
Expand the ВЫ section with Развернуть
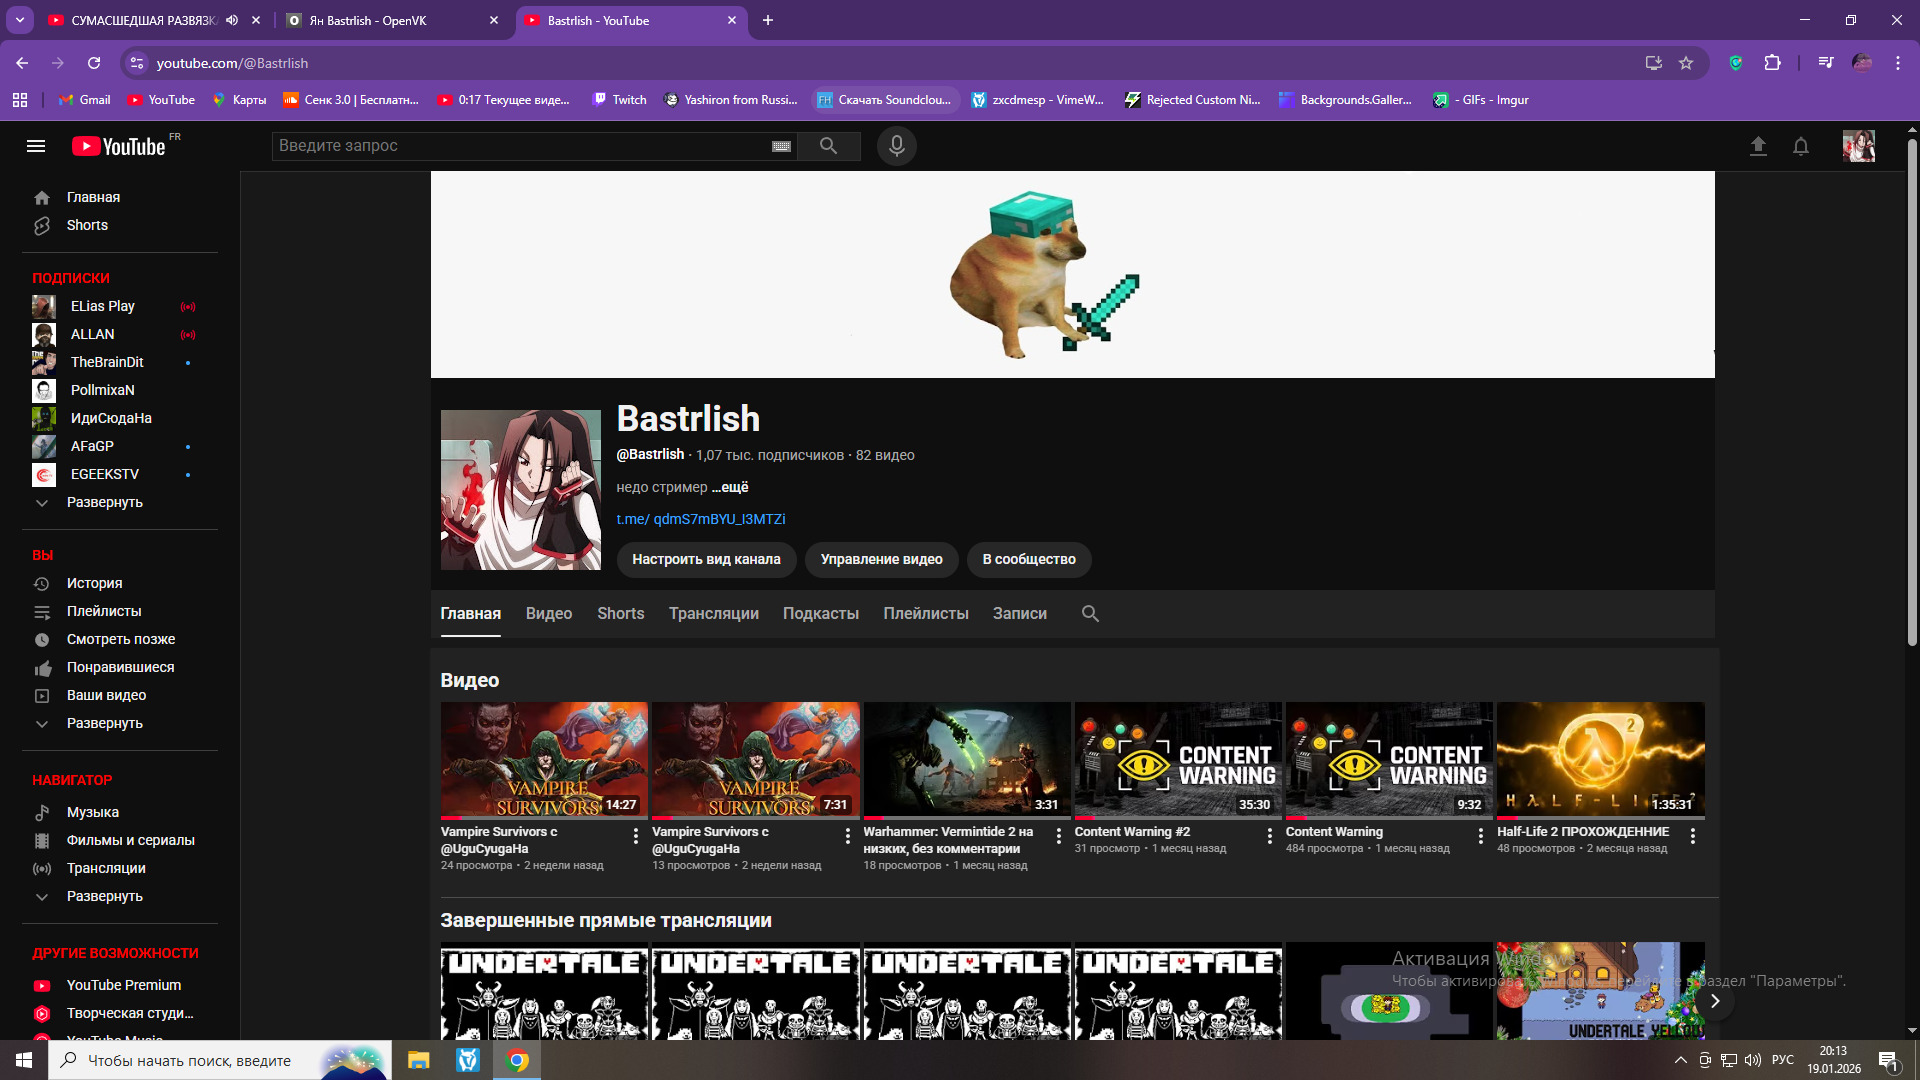click(x=104, y=723)
